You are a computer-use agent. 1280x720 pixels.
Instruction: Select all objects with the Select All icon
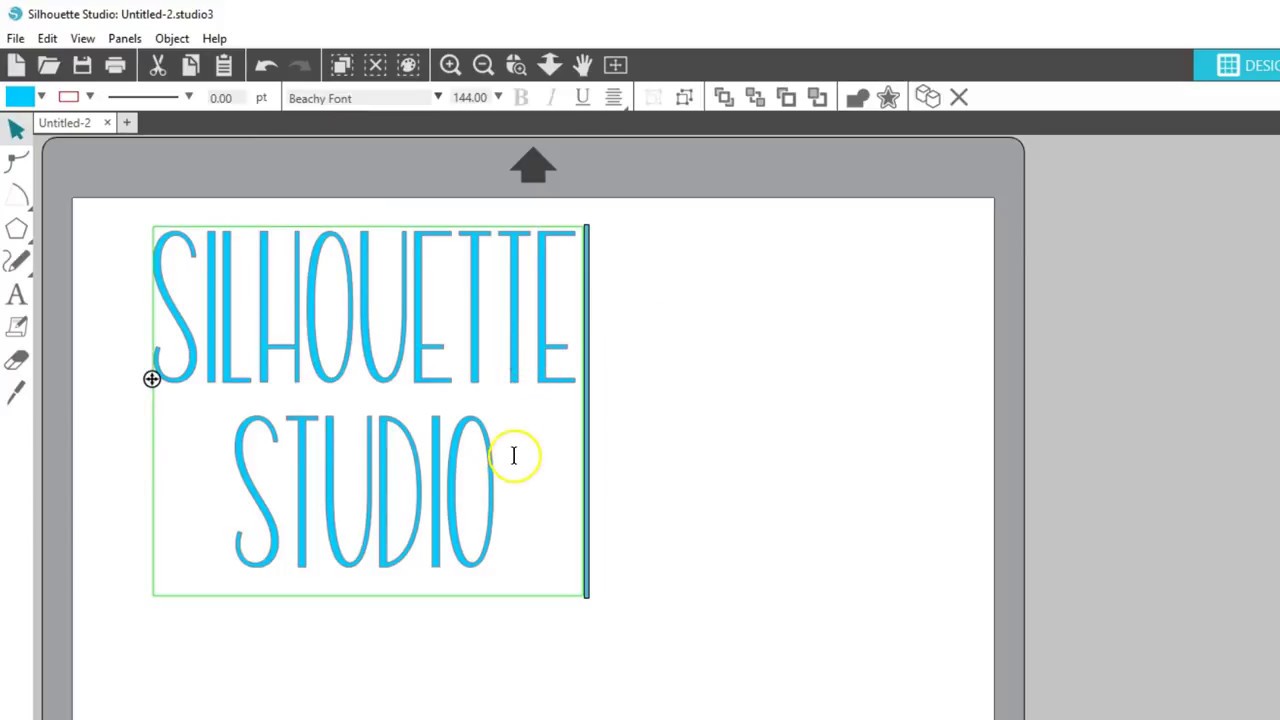coord(342,66)
